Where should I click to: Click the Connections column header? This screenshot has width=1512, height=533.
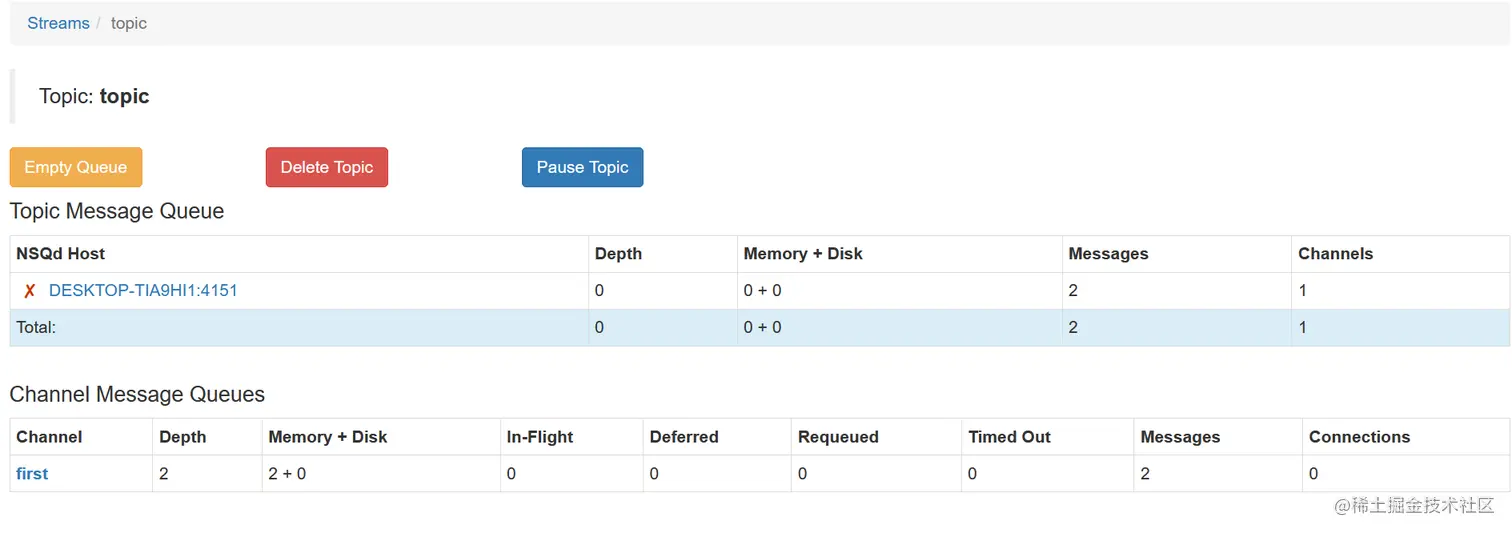[x=1359, y=437]
